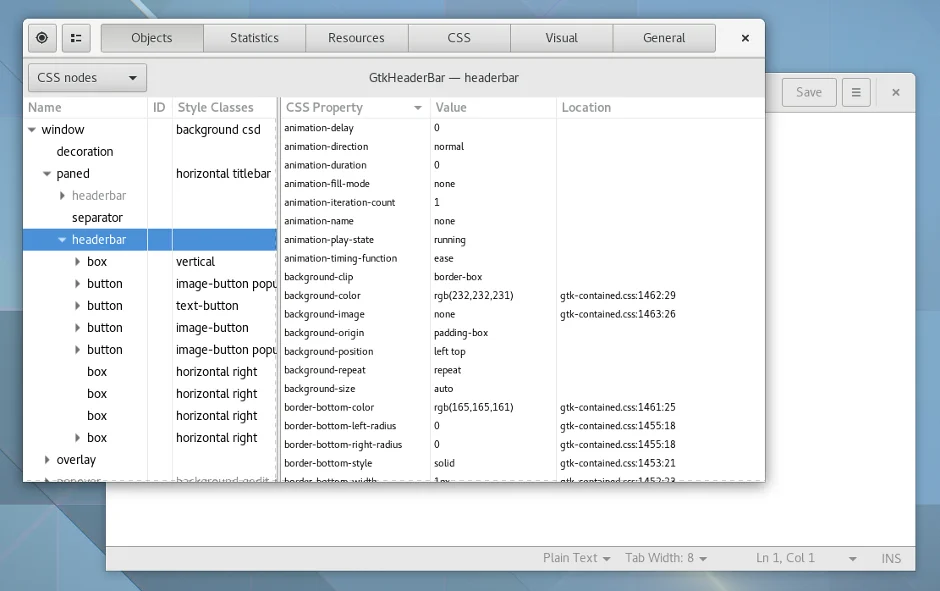The width and height of the screenshot is (940, 591).
Task: Collapse the window tree node
Action: point(32,130)
